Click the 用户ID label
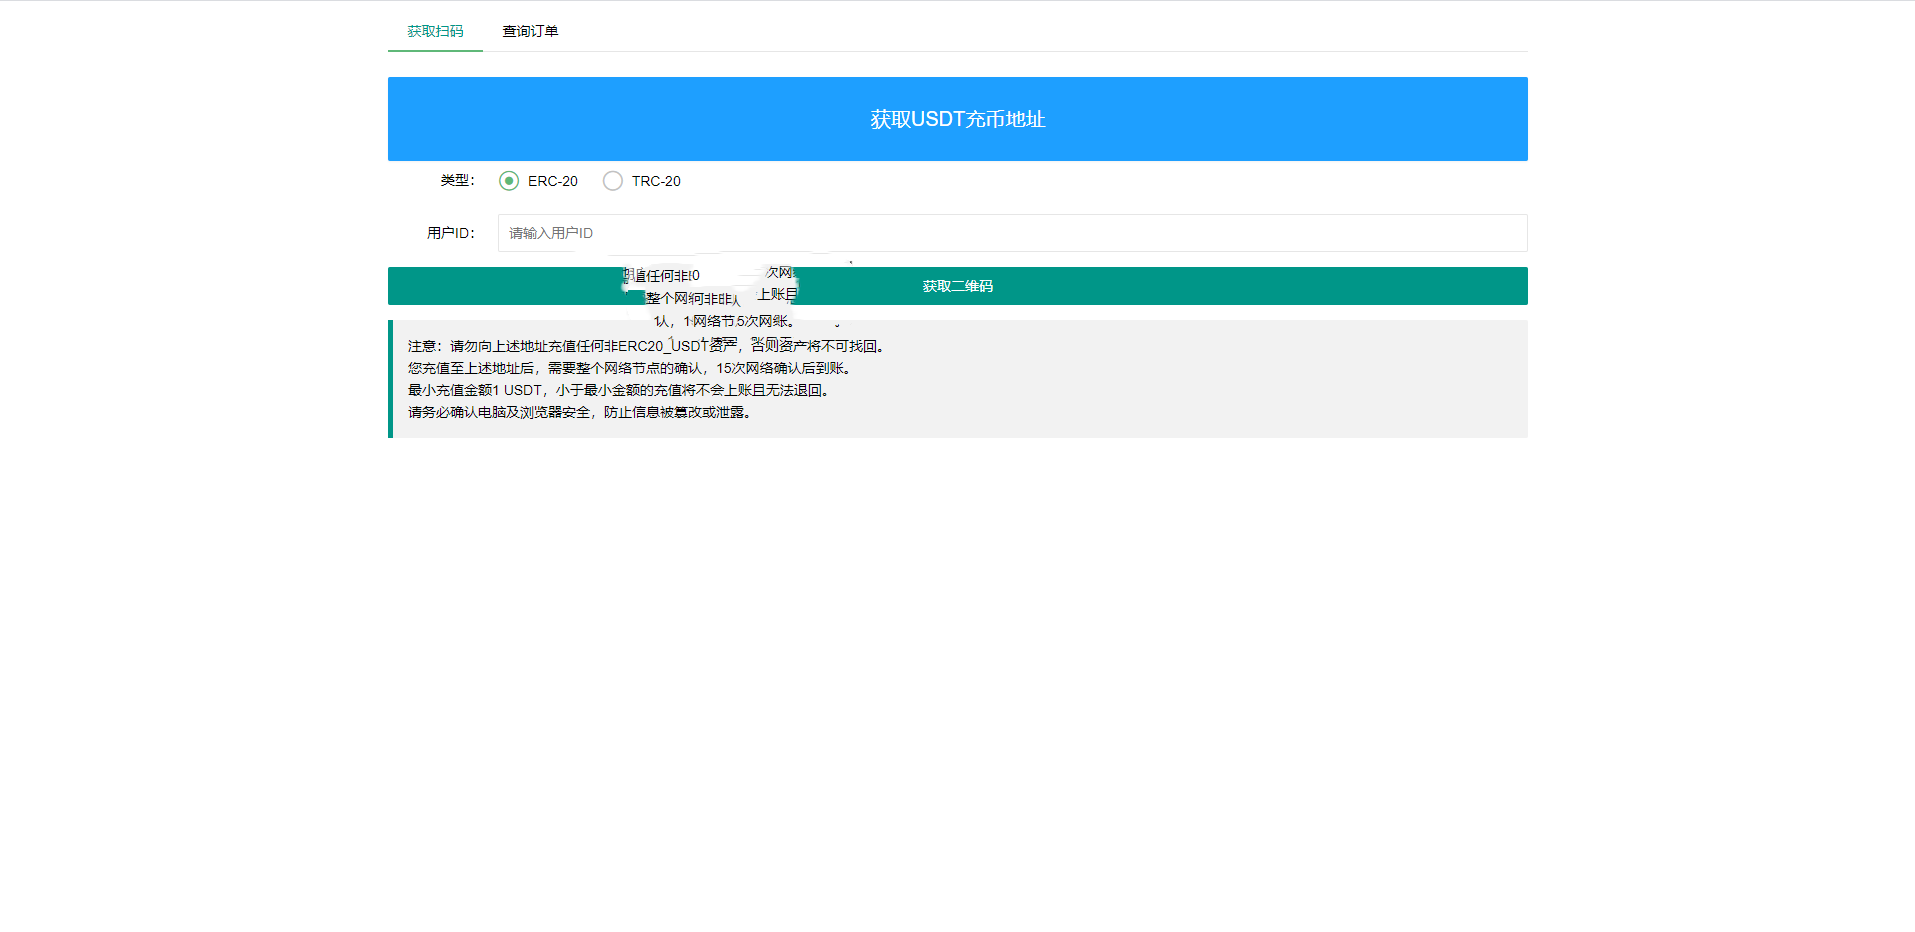The height and width of the screenshot is (932, 1915). (451, 233)
